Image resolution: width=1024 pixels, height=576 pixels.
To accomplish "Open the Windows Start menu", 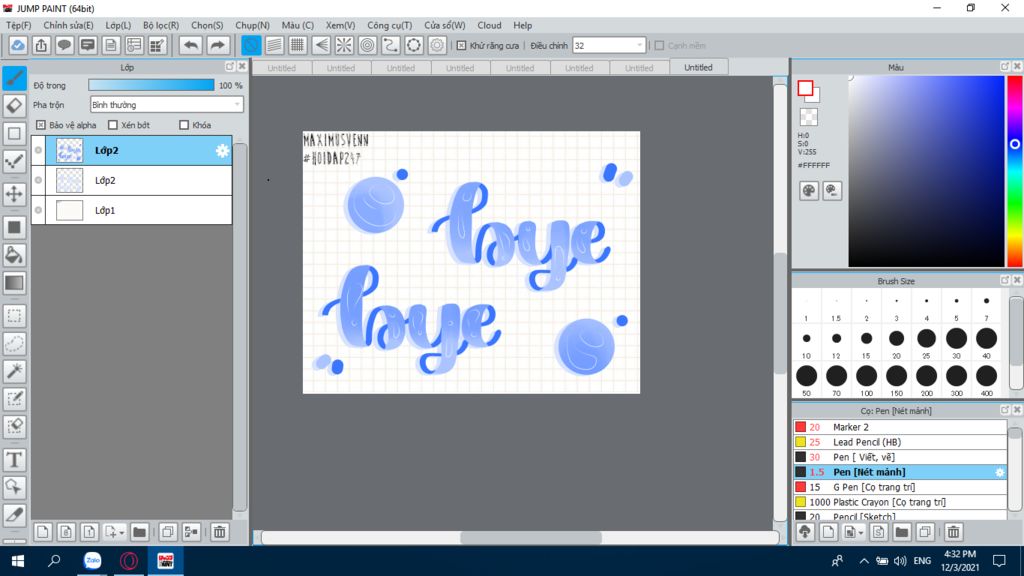I will [x=18, y=561].
